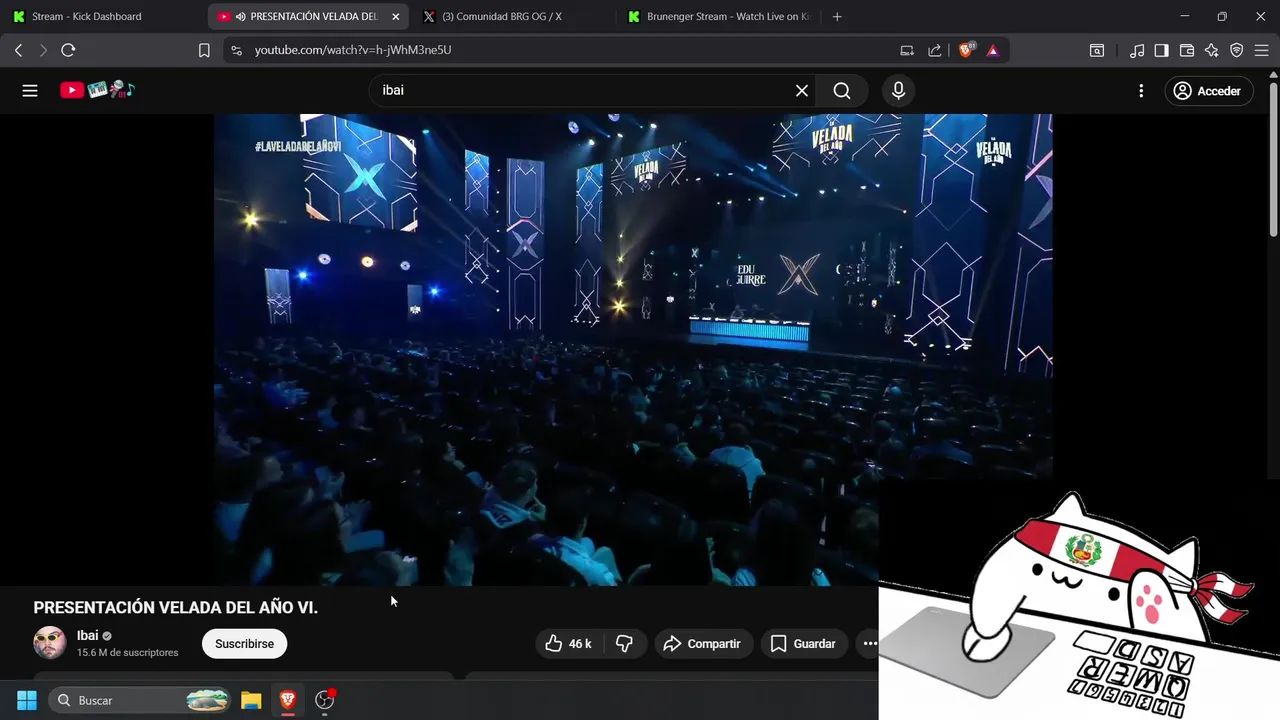Toggle the browser sidebar panel
The width and height of the screenshot is (1280, 720).
pos(1161,50)
